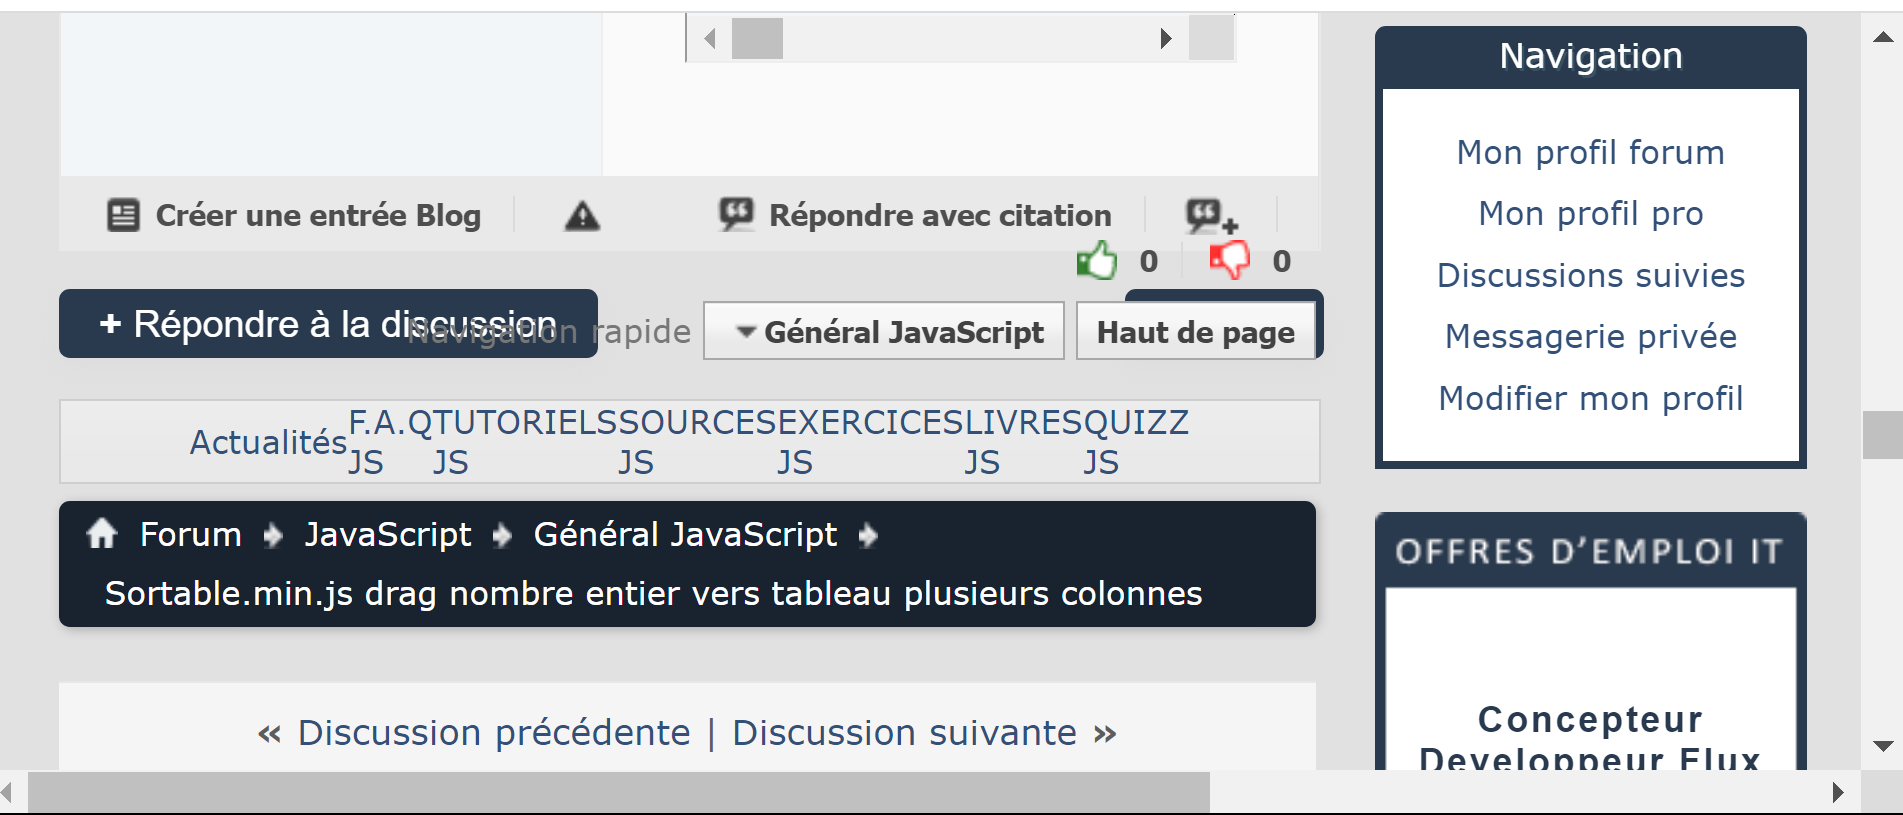This screenshot has height=815, width=1903.
Task: Open Mon profil pro link
Action: point(1590,214)
